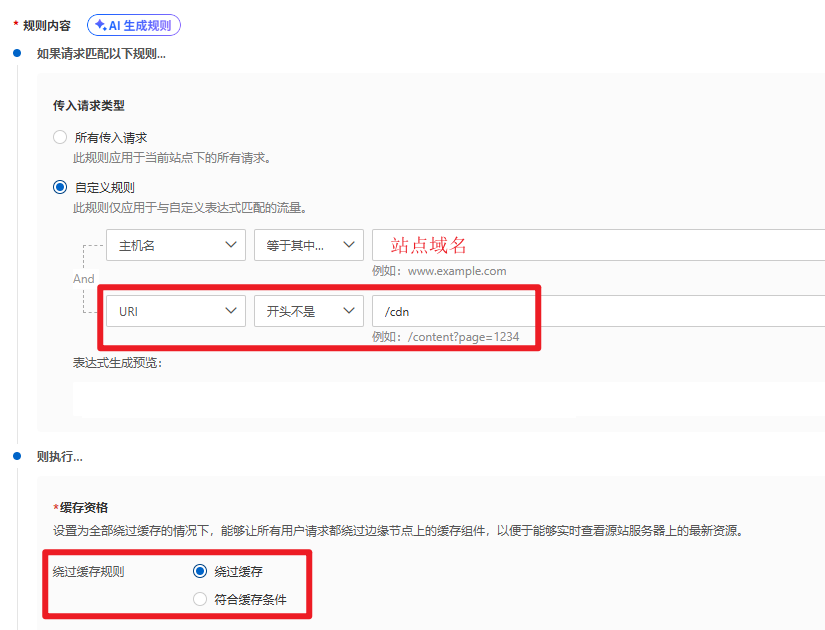Click the 开头不是 dropdown chevron arrow

tap(349, 311)
